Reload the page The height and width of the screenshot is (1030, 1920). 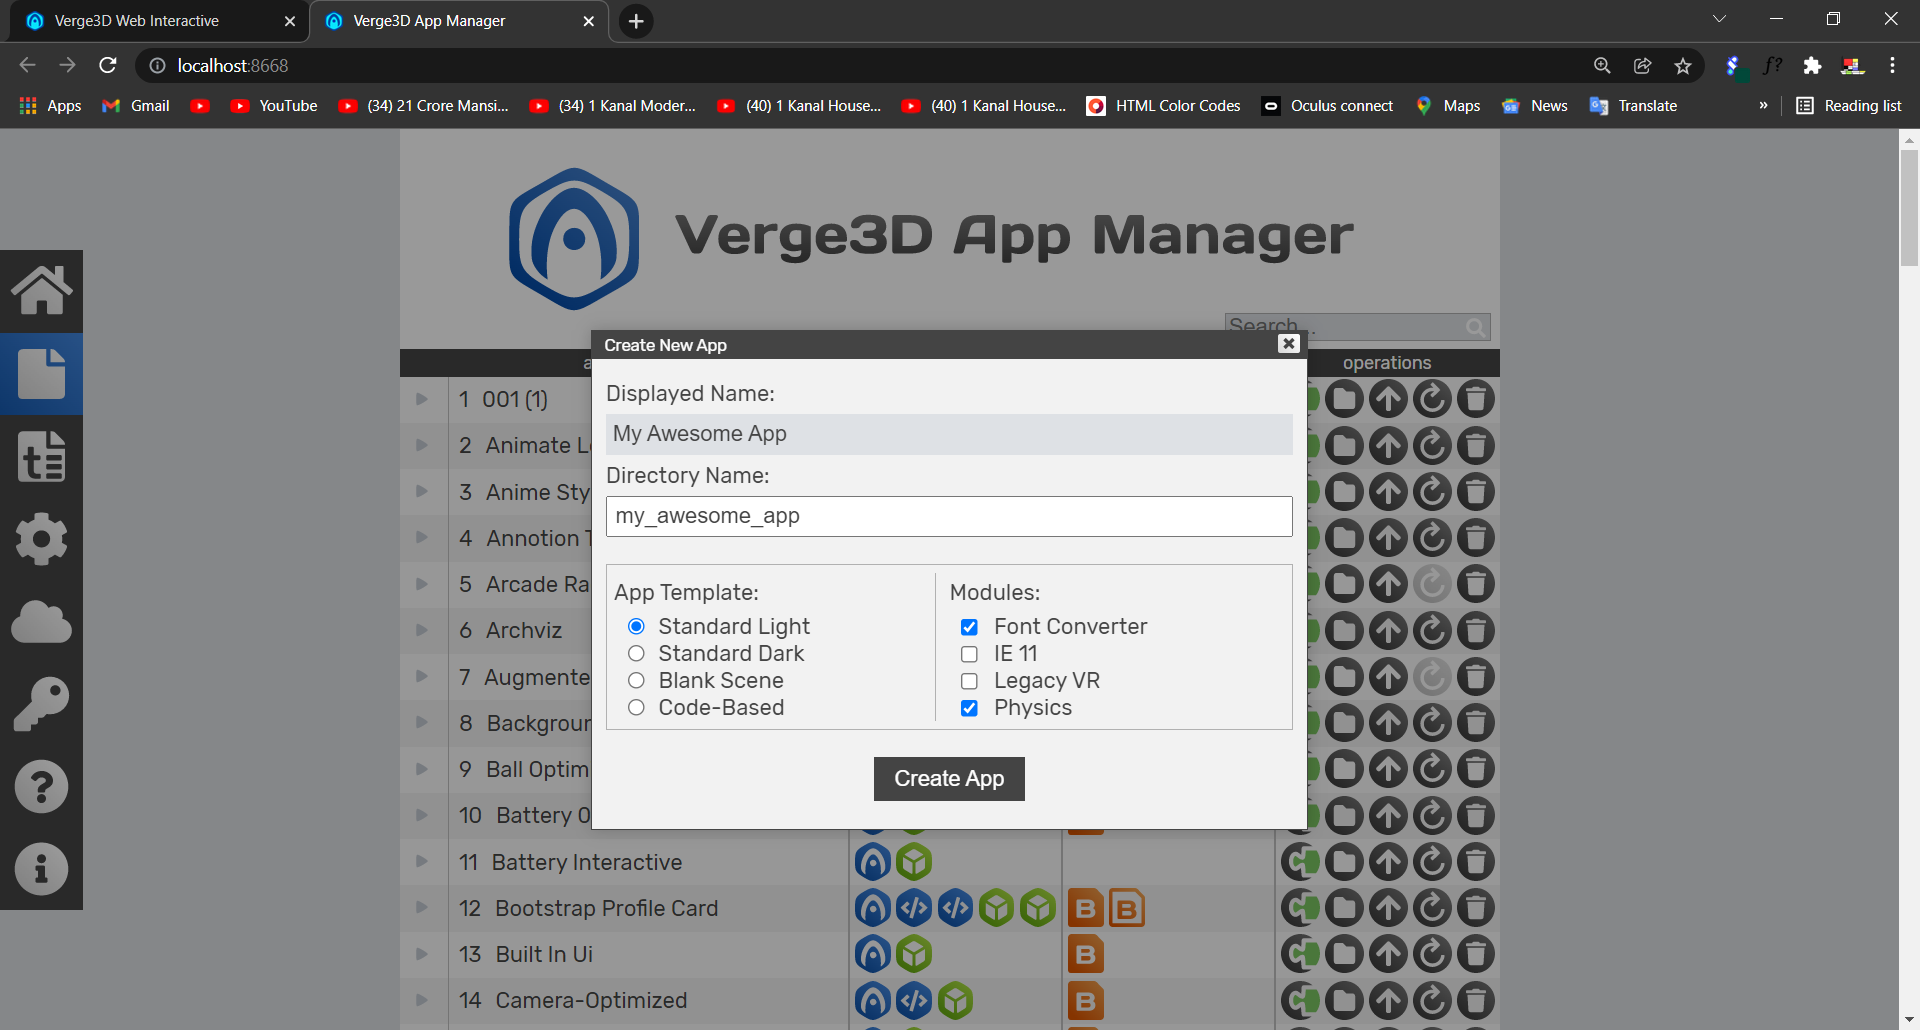[x=108, y=66]
